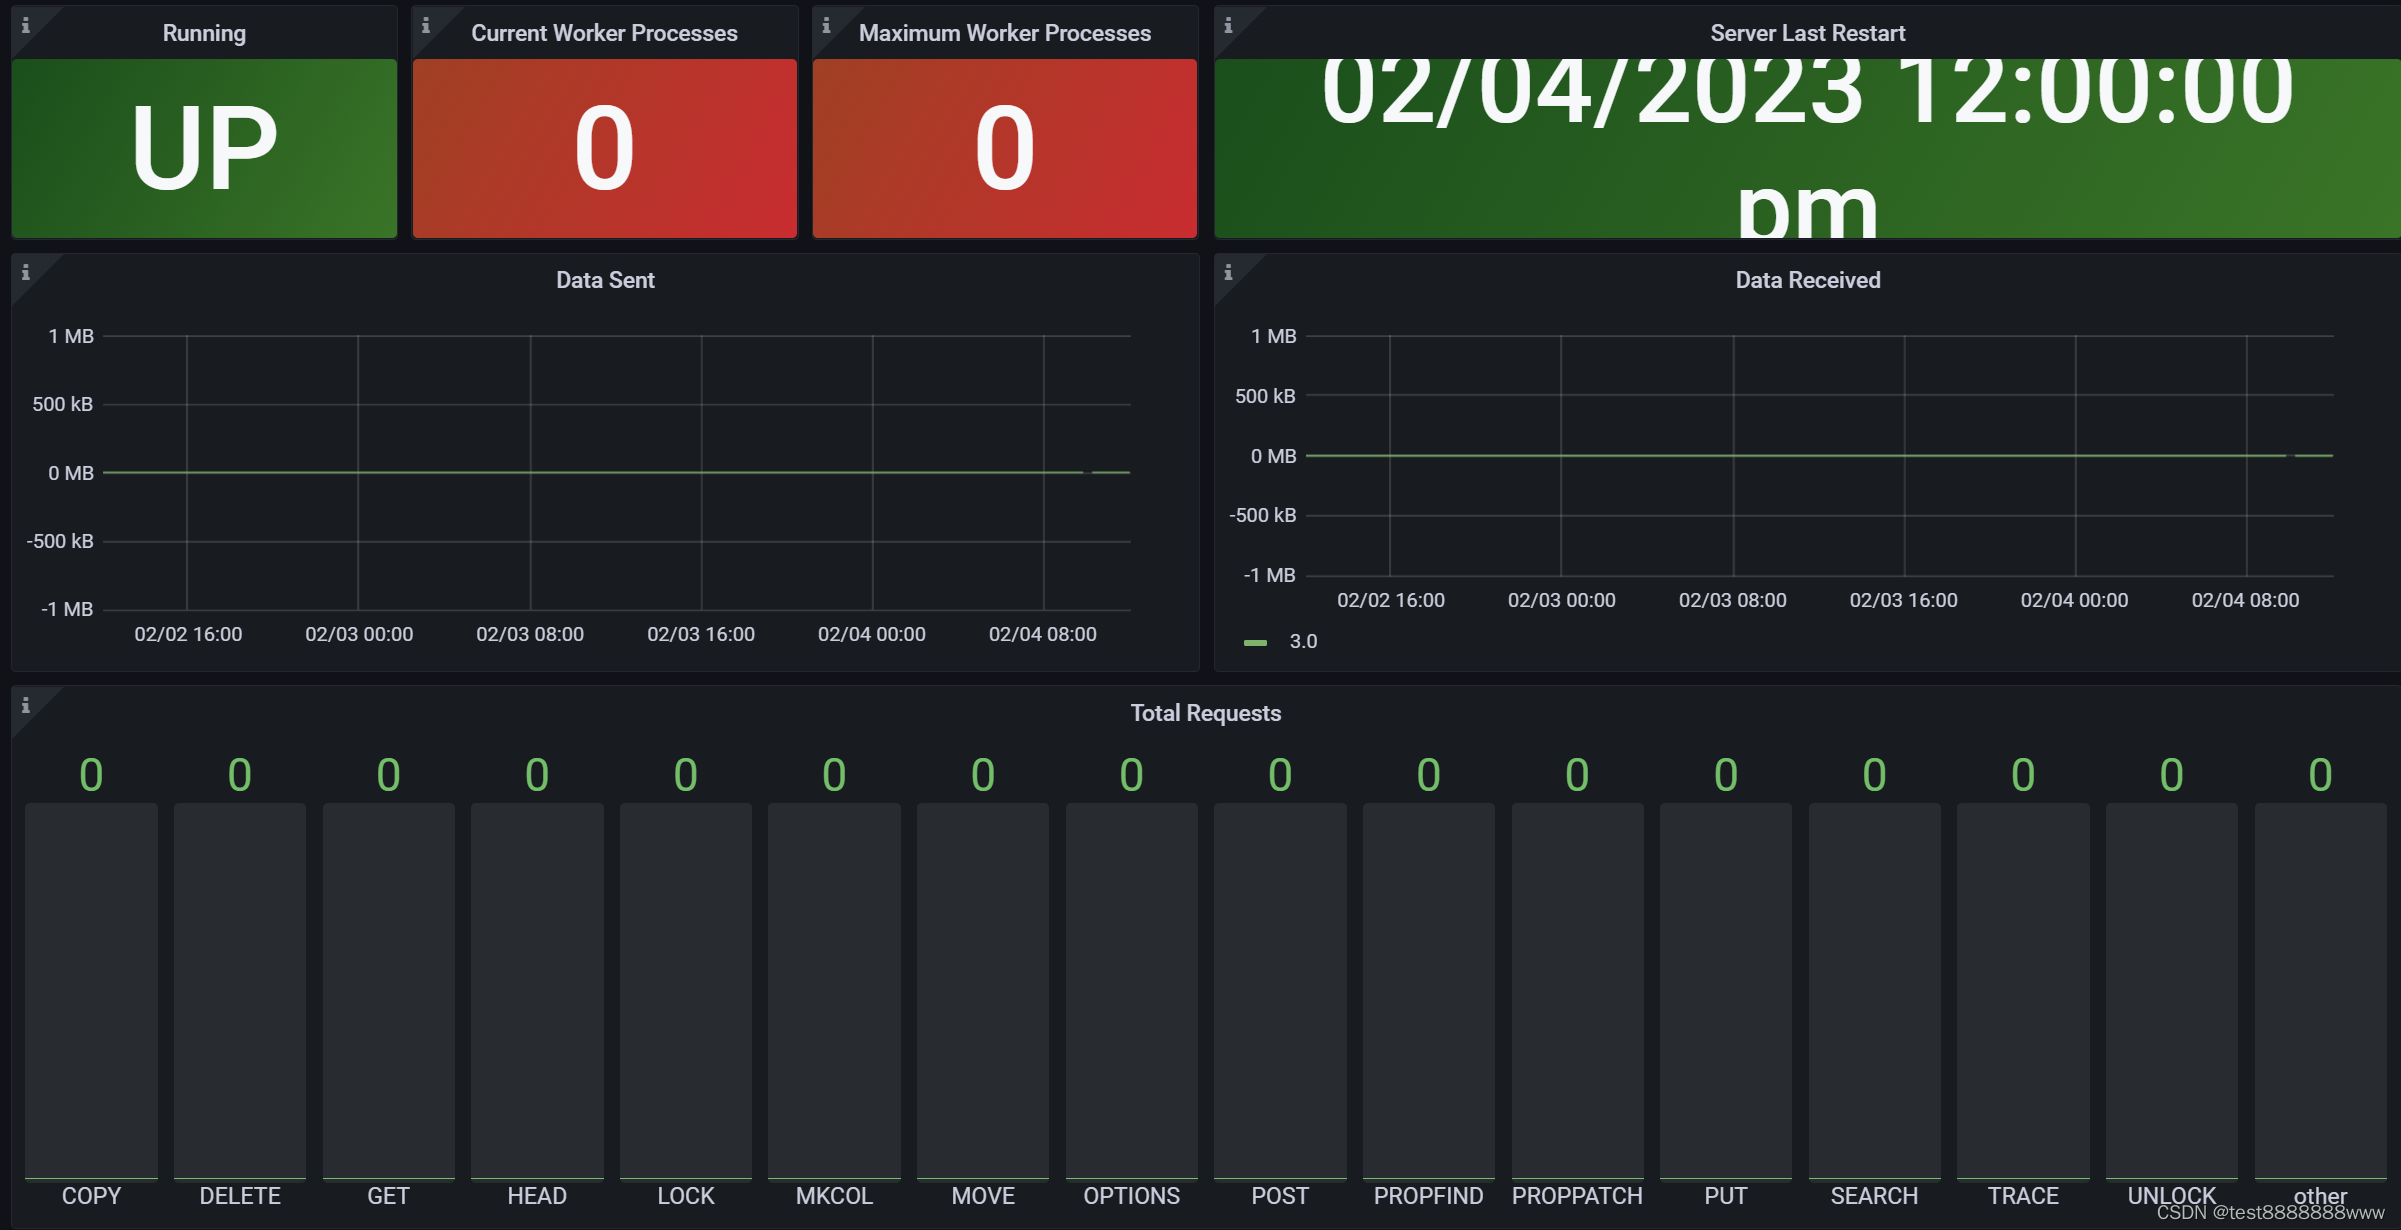
Task: Click the POST requests bar gauge
Action: coord(1280,990)
